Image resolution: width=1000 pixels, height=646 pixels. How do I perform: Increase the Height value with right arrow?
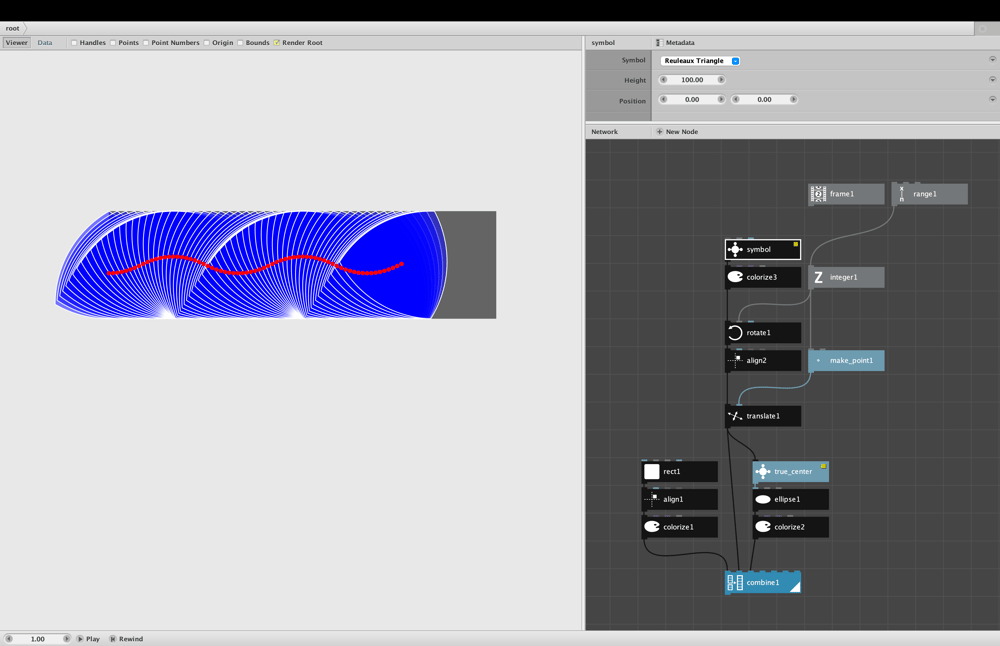click(x=721, y=80)
